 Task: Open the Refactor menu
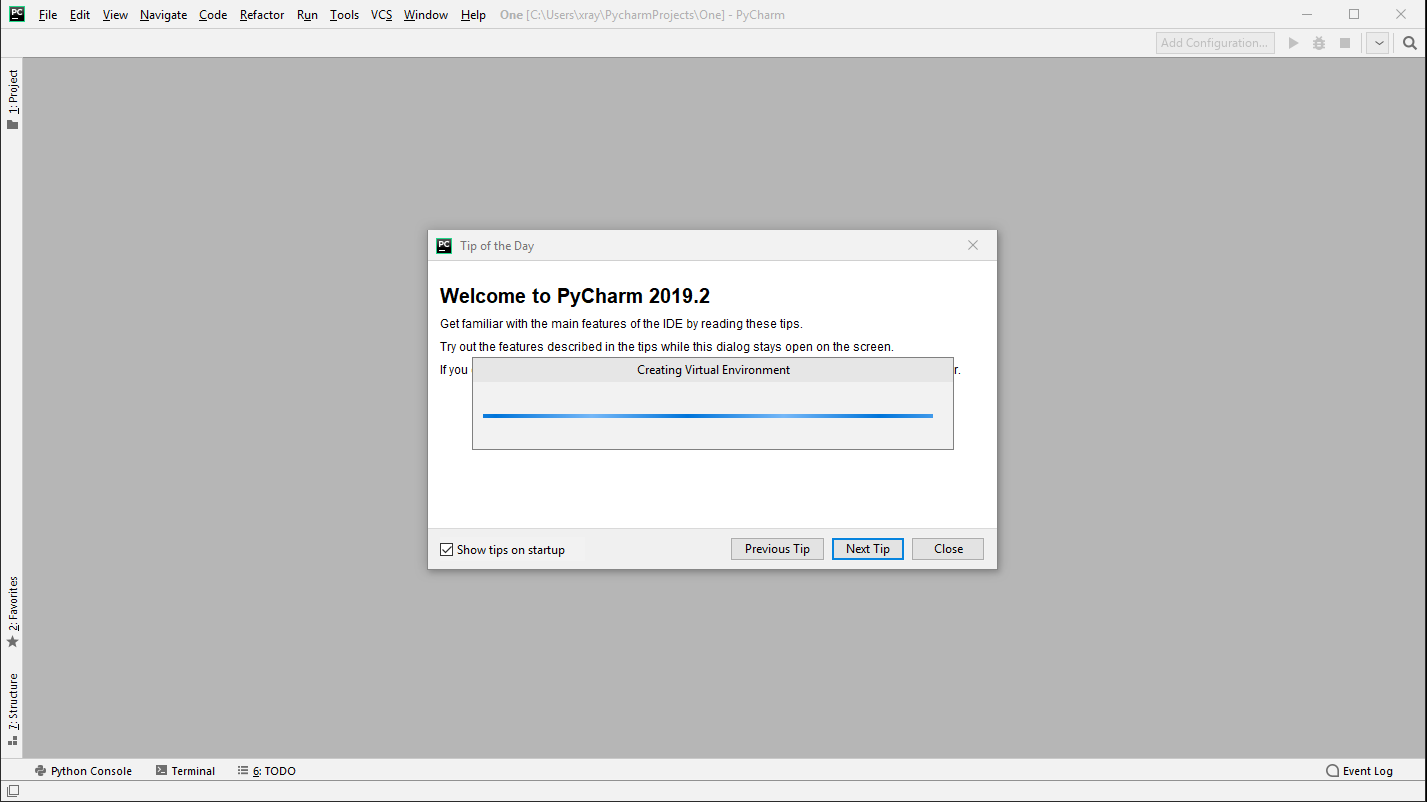pos(262,15)
